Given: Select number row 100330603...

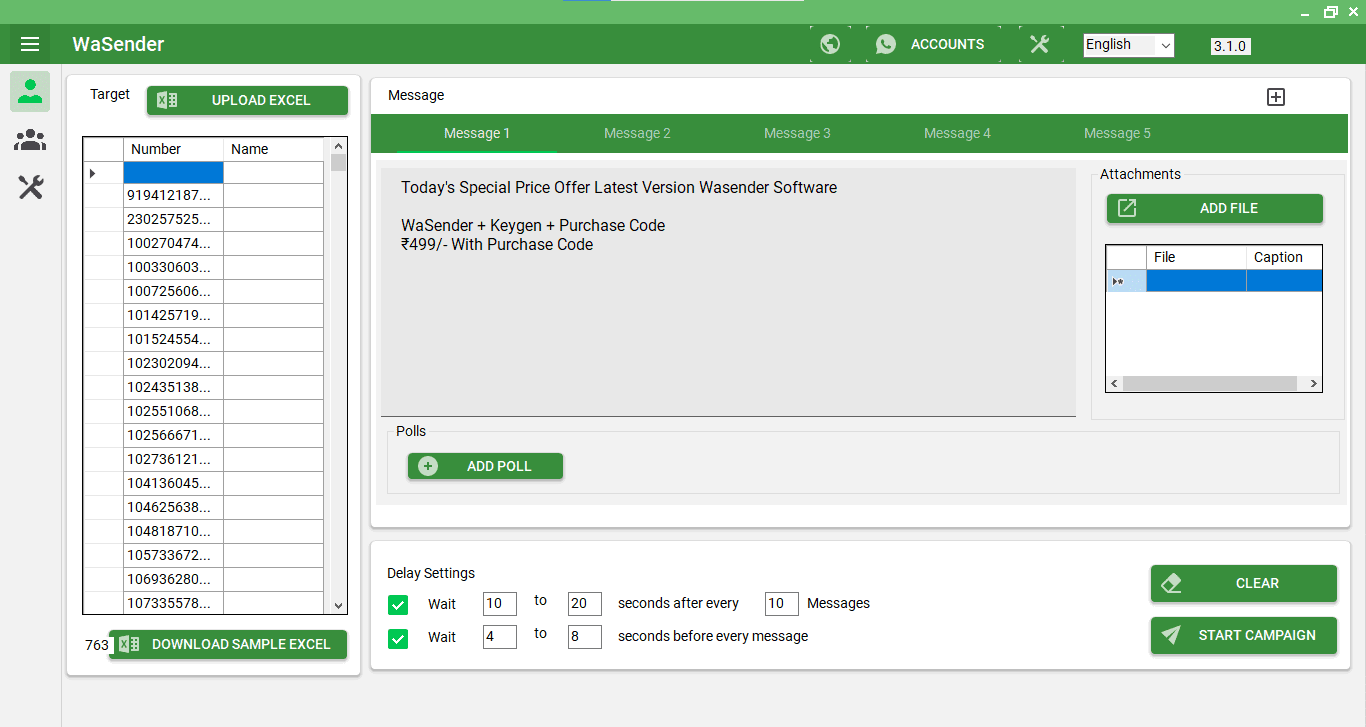Looking at the screenshot, I should 173,267.
